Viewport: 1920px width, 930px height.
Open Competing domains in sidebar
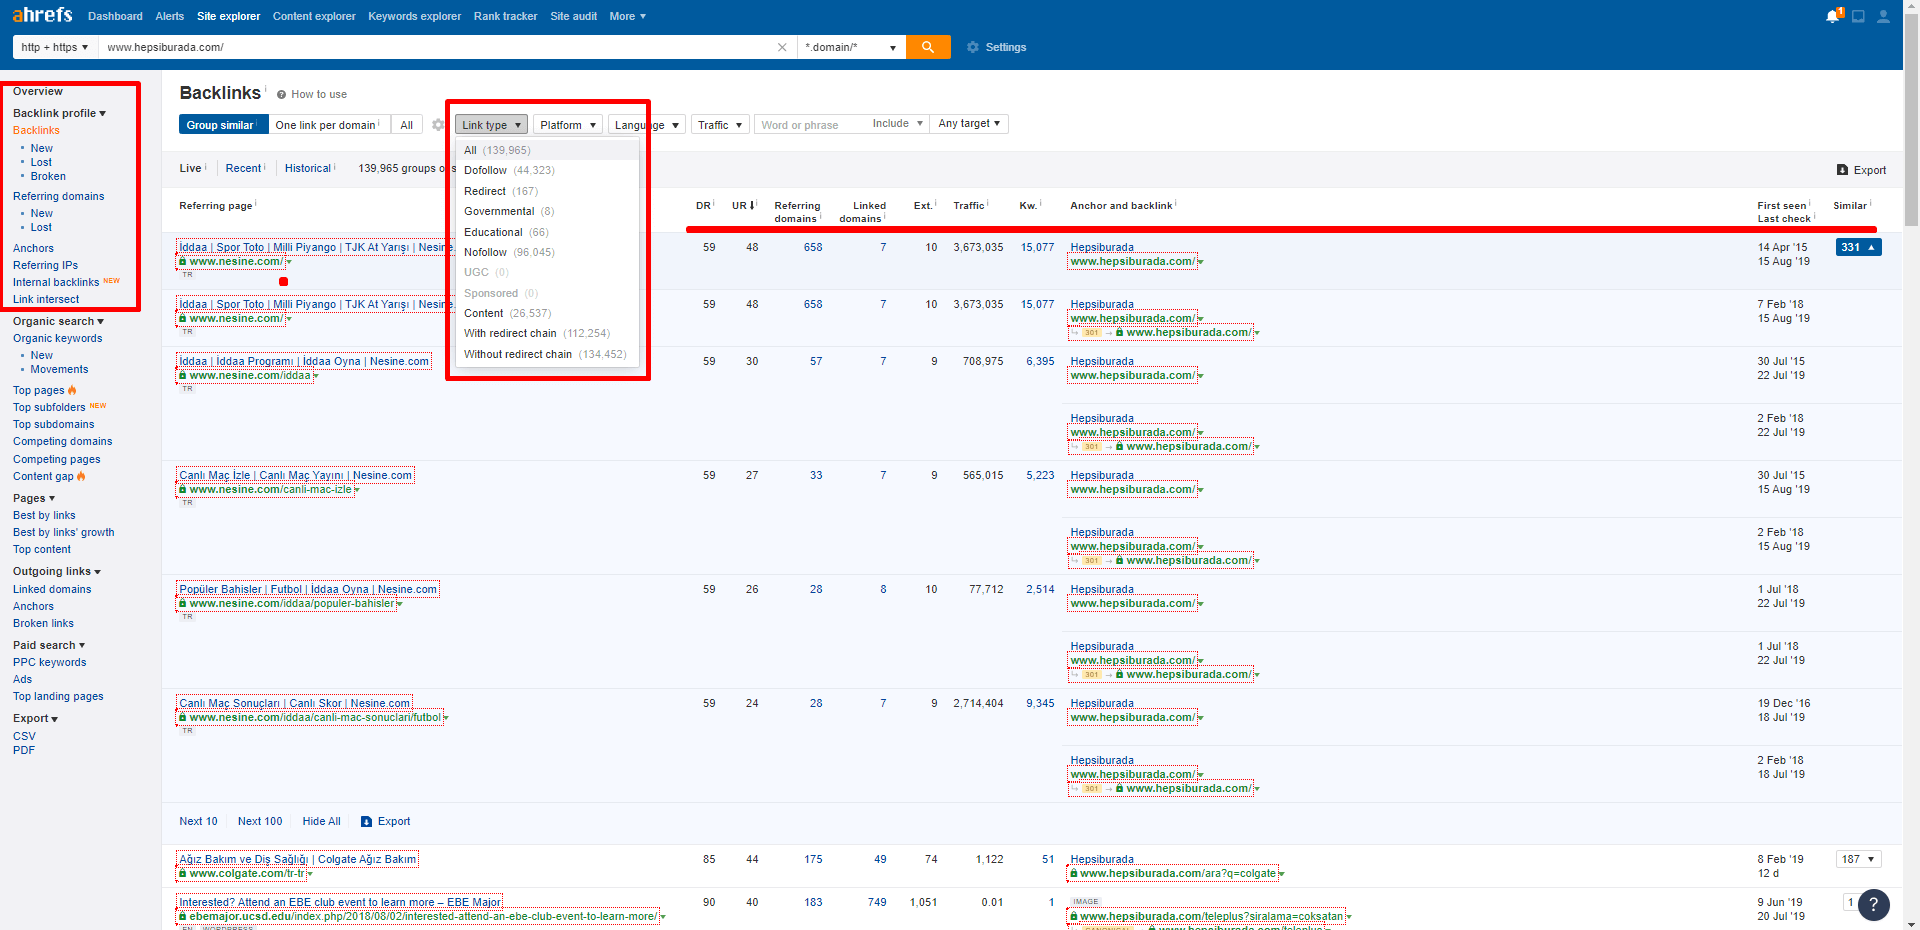(x=62, y=441)
